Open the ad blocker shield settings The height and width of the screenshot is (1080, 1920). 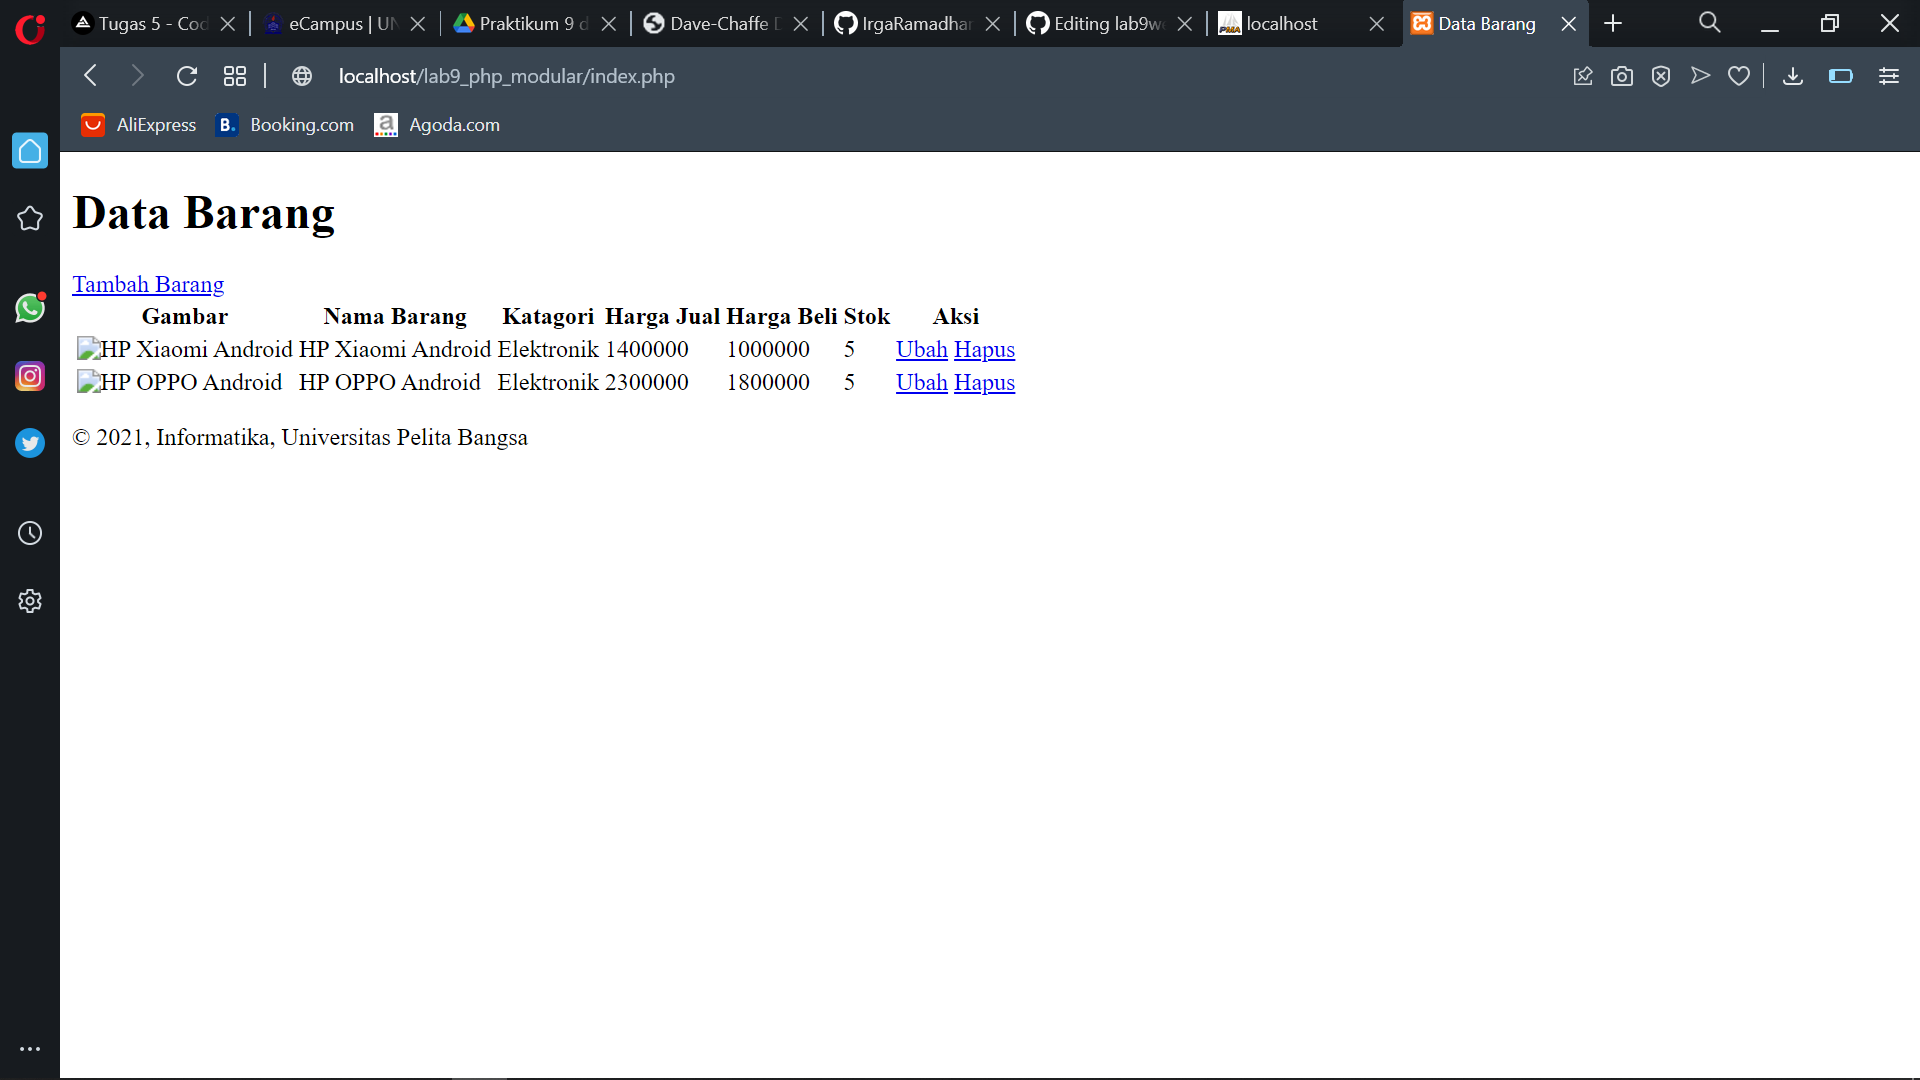tap(1661, 75)
